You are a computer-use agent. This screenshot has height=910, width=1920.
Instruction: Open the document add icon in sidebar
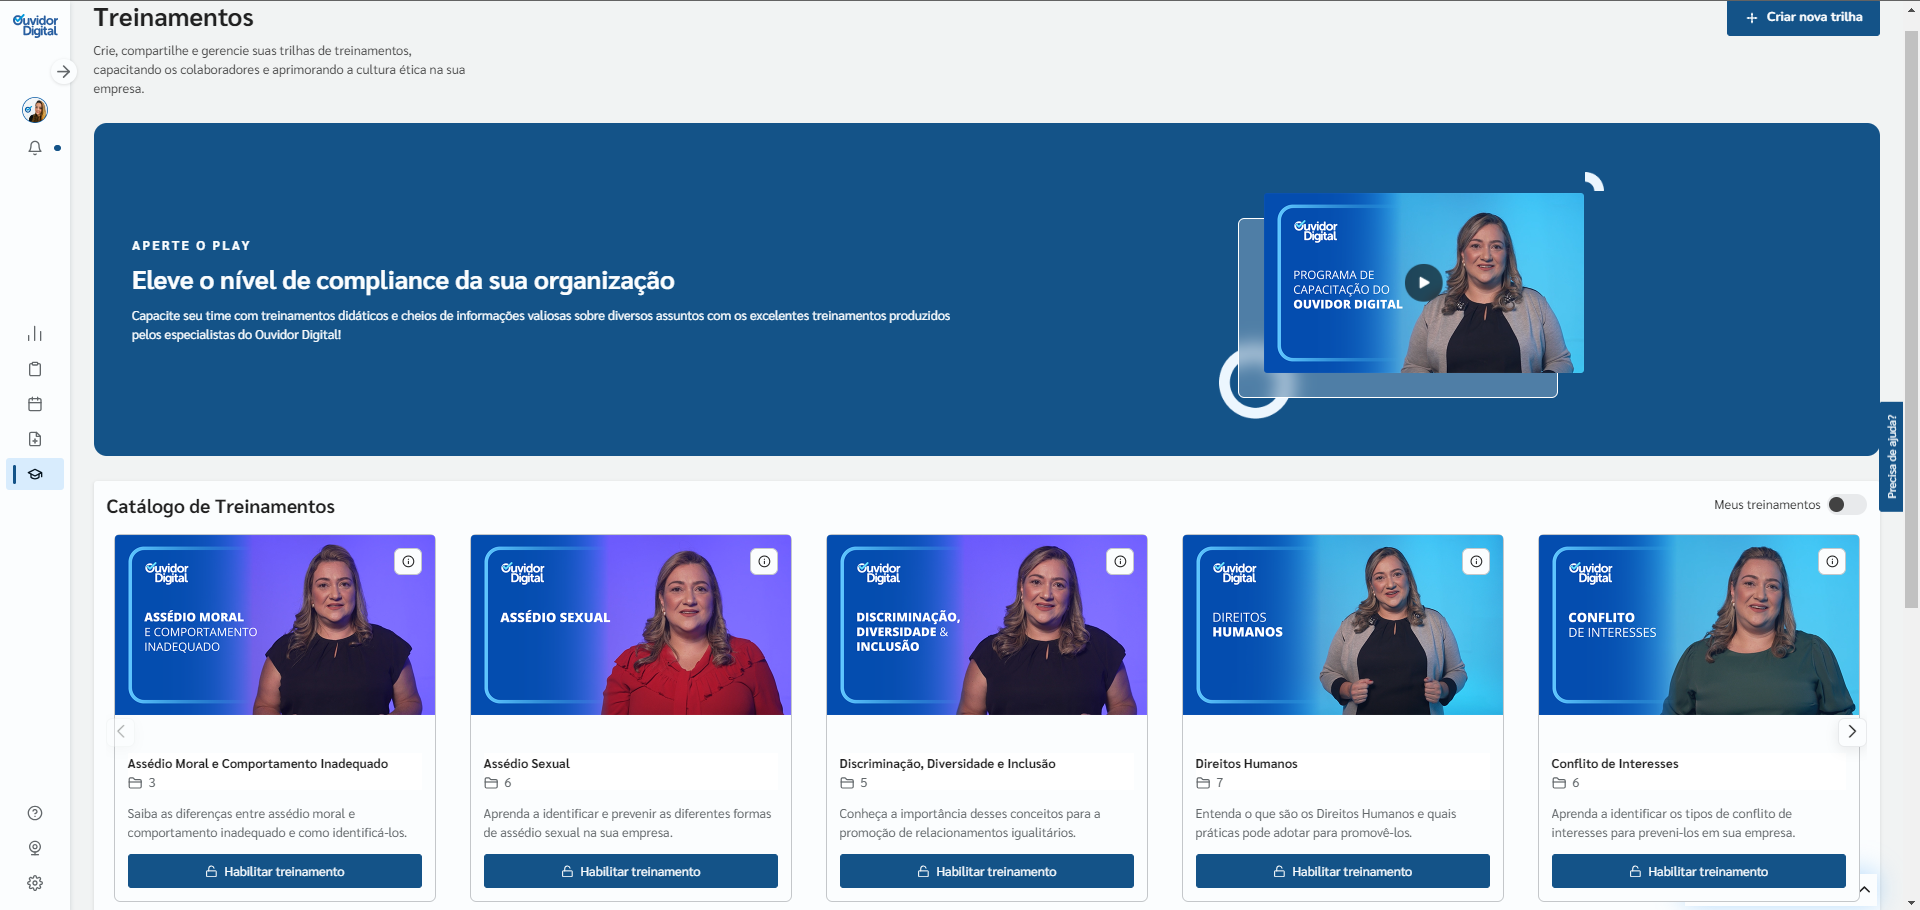(35, 439)
